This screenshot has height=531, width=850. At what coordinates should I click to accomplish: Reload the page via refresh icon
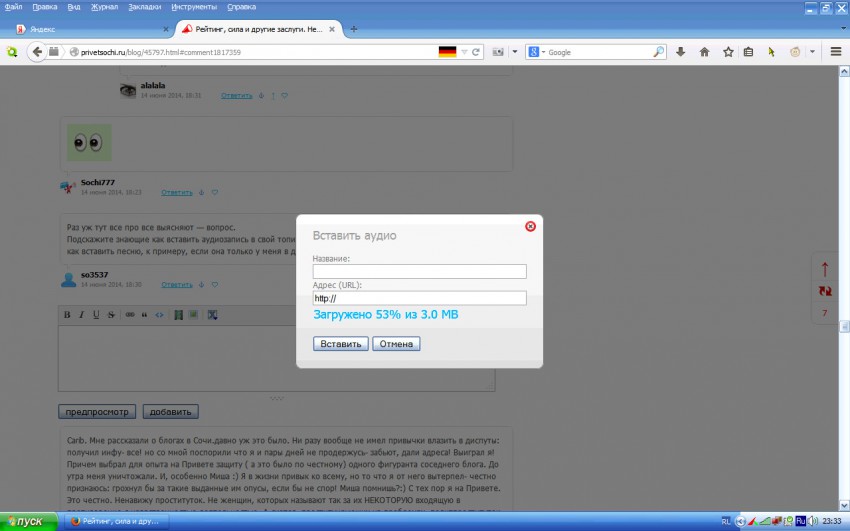pos(476,52)
